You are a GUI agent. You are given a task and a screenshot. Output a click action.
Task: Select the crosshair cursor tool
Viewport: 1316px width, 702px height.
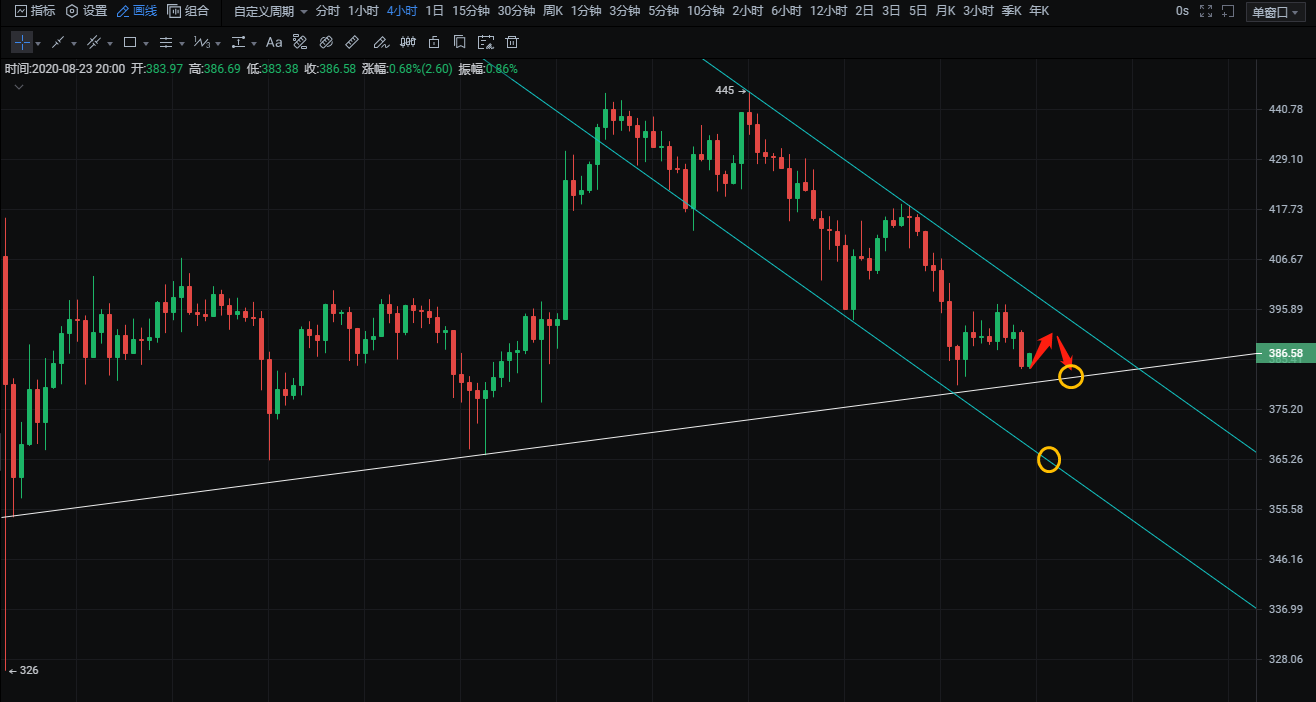[x=22, y=43]
